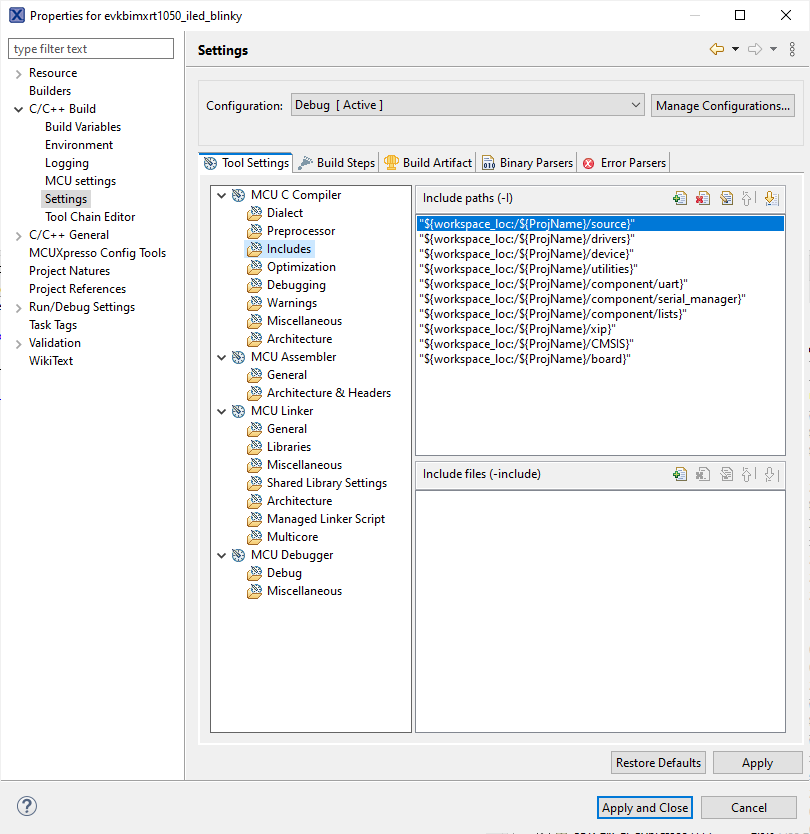Open Build Variables page
The width and height of the screenshot is (810, 834).
pyautogui.click(x=83, y=127)
